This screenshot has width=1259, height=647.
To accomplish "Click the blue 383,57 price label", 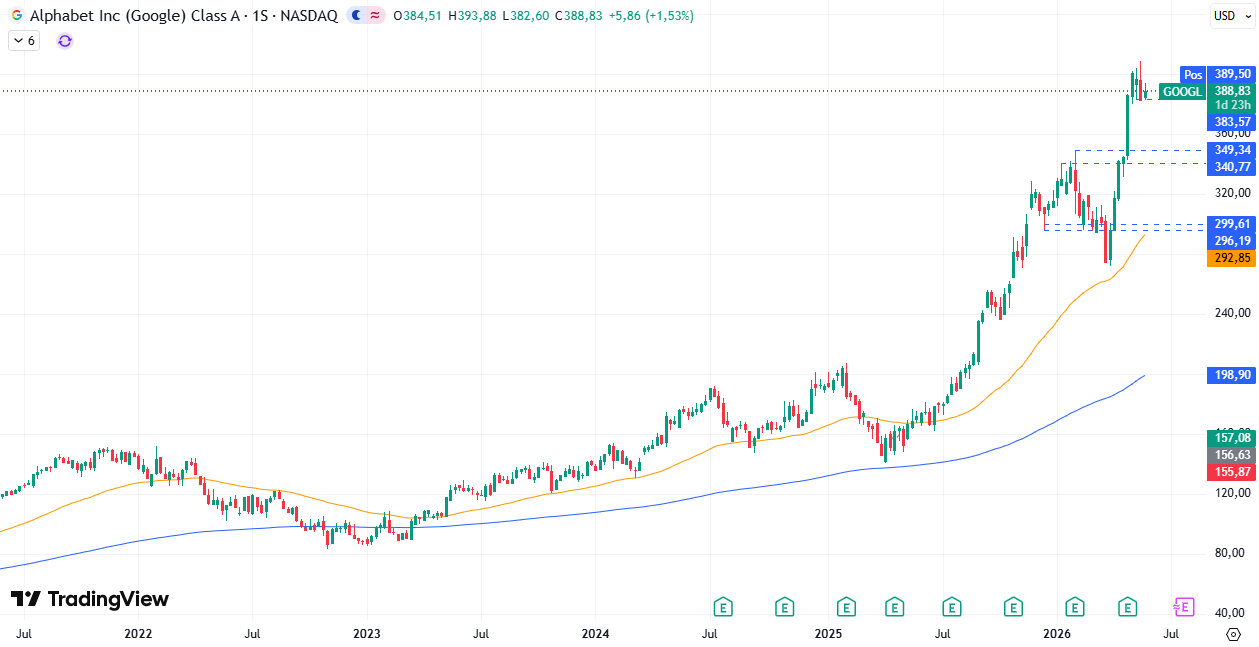I will tap(1231, 121).
